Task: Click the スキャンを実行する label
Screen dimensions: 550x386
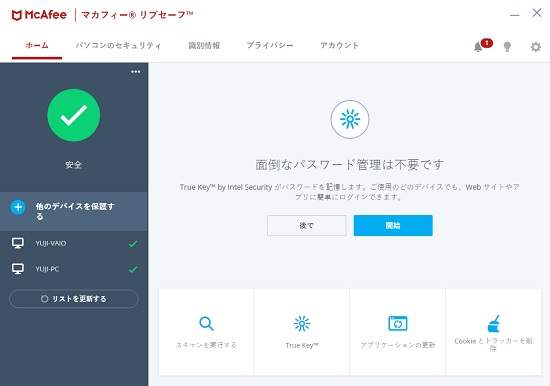Action: click(x=206, y=345)
